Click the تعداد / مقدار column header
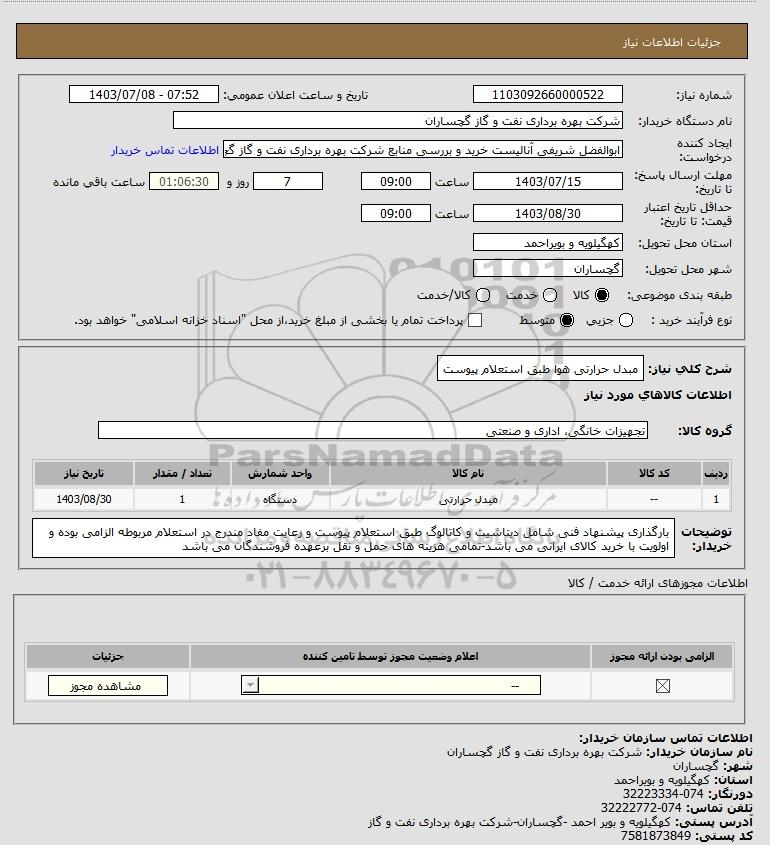This screenshot has height=845, width=770. click(182, 473)
